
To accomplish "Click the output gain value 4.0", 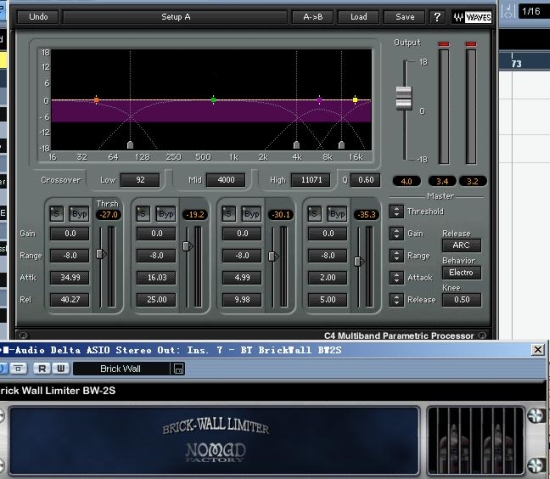I will point(406,181).
